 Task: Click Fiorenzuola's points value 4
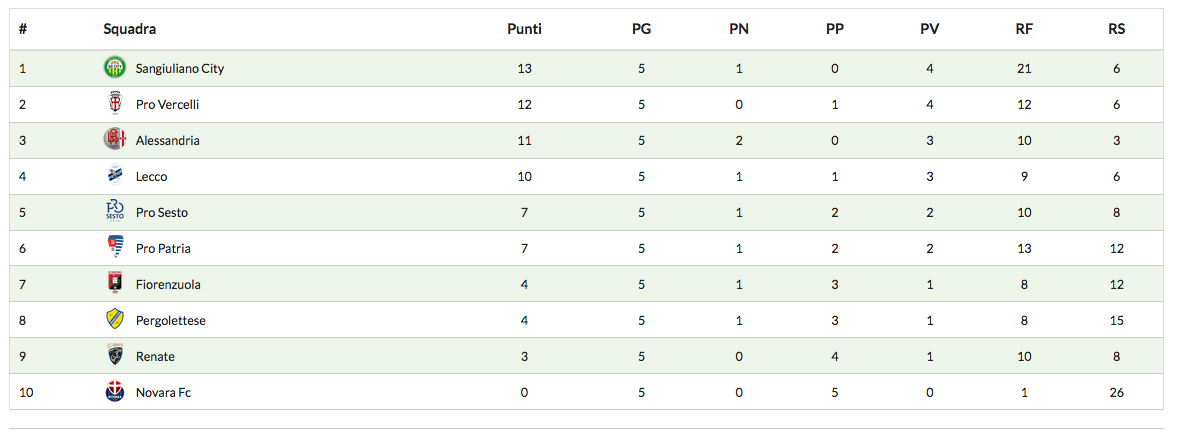point(524,285)
